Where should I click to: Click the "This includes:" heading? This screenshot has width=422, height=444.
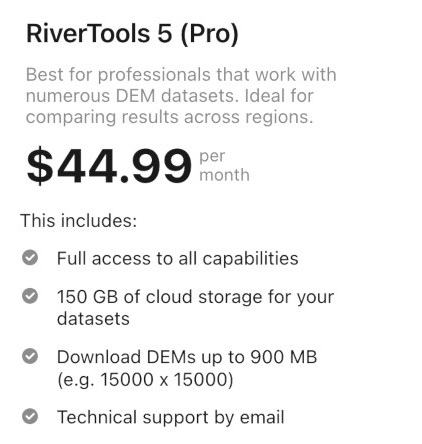click(x=79, y=221)
